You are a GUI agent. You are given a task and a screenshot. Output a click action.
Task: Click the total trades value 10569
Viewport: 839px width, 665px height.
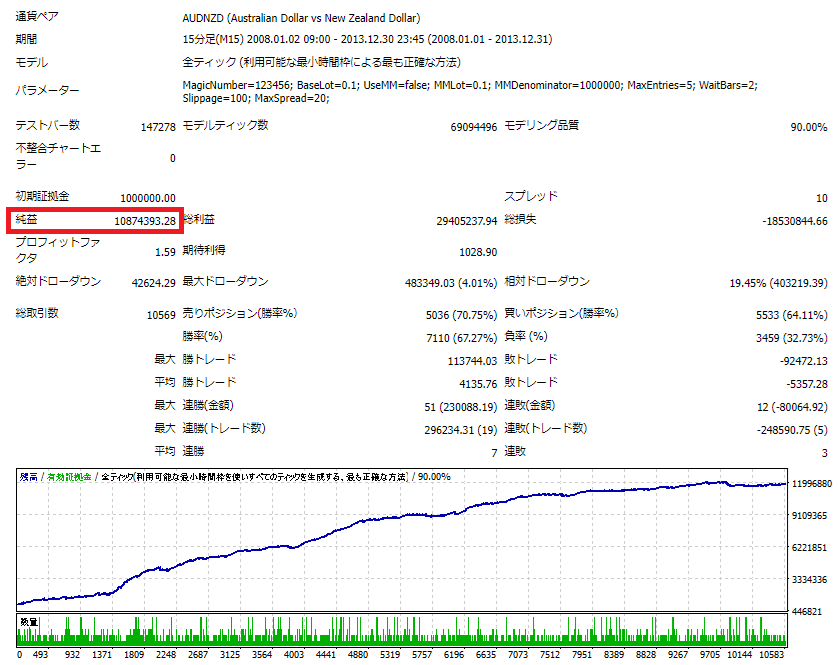[161, 315]
